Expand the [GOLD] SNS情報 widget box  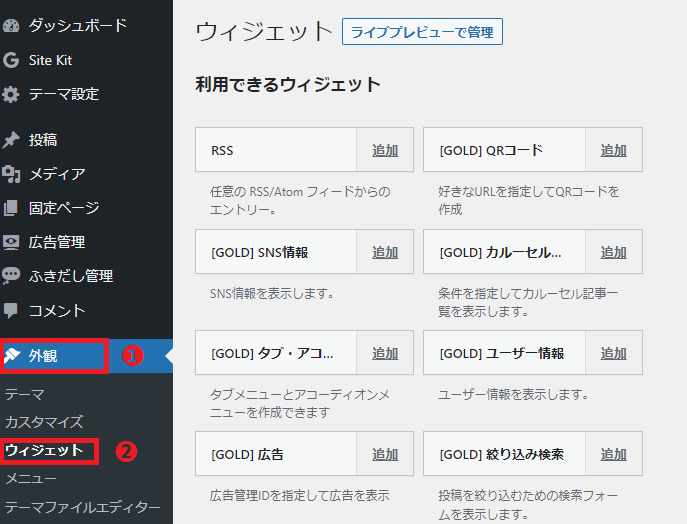pyautogui.click(x=276, y=253)
